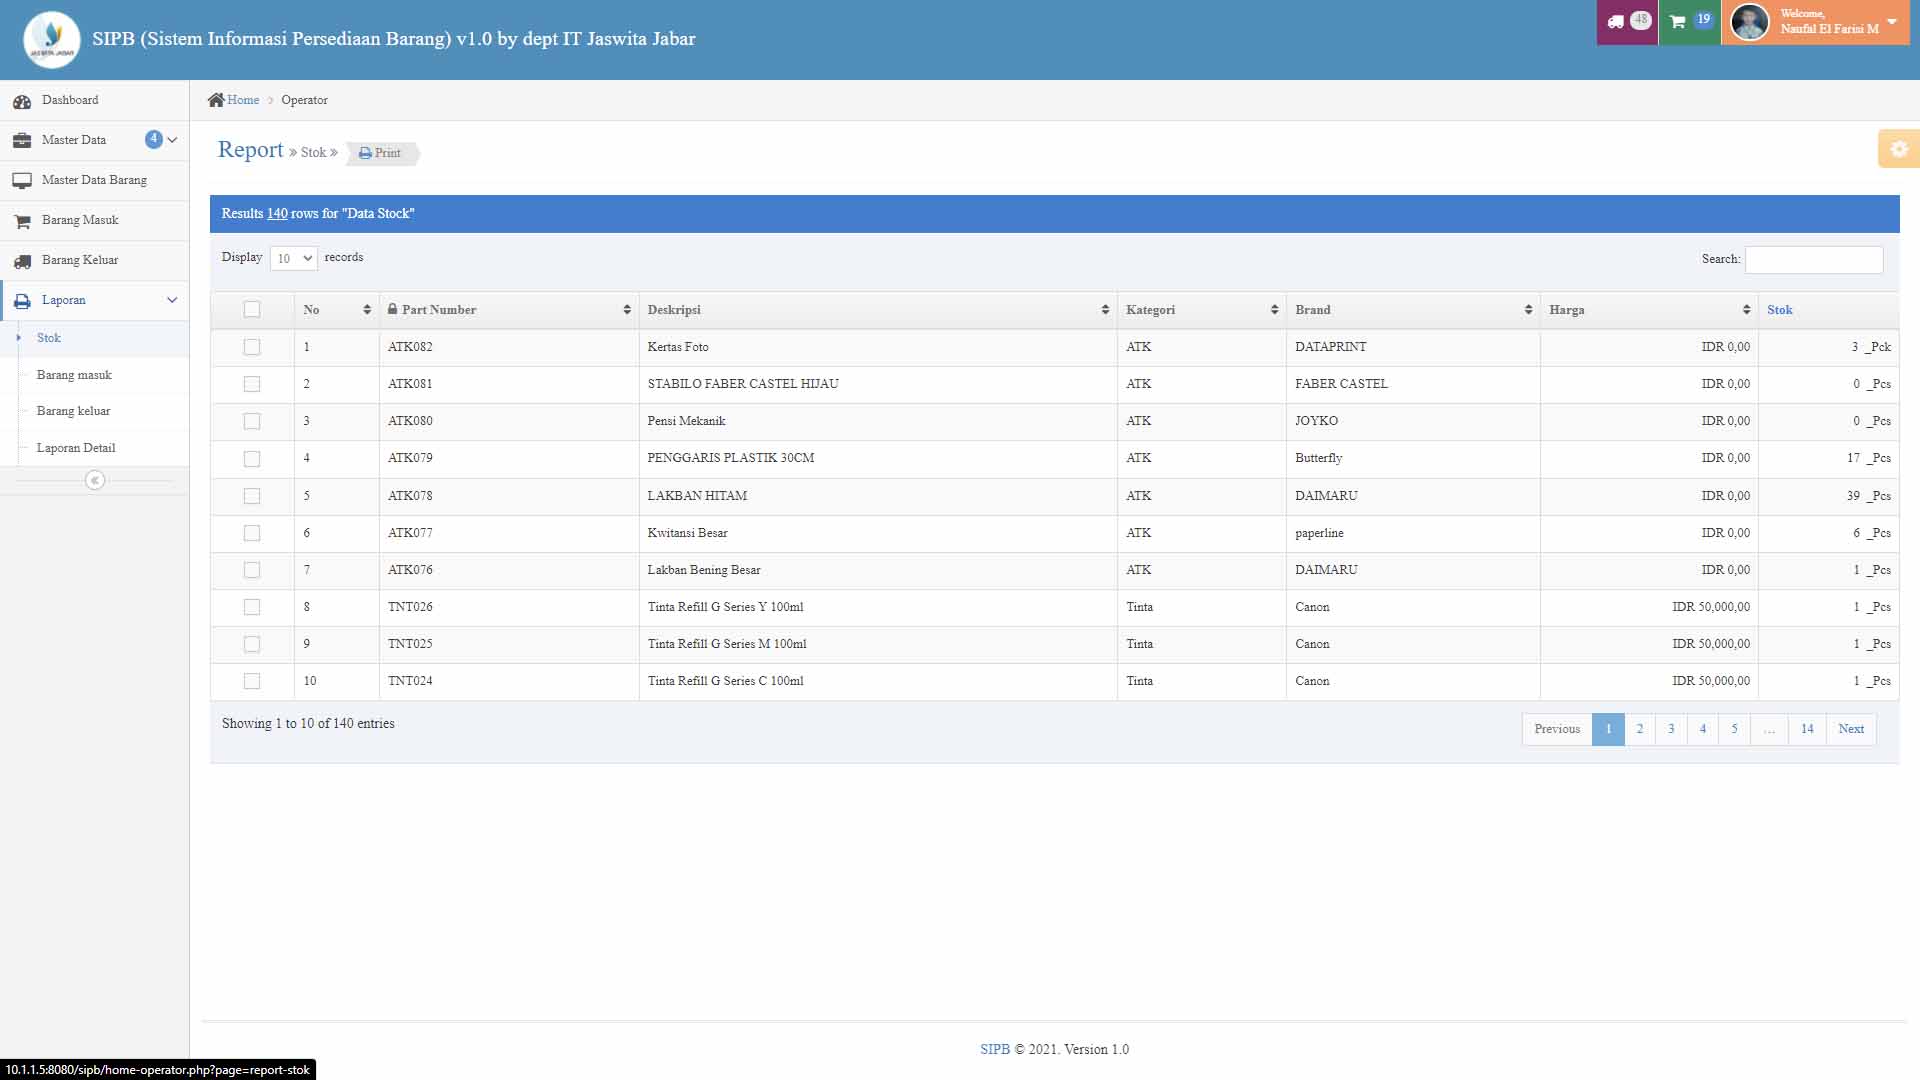Screen dimensions: 1920x1080
Task: Click the Search input field
Action: pos(1813,259)
